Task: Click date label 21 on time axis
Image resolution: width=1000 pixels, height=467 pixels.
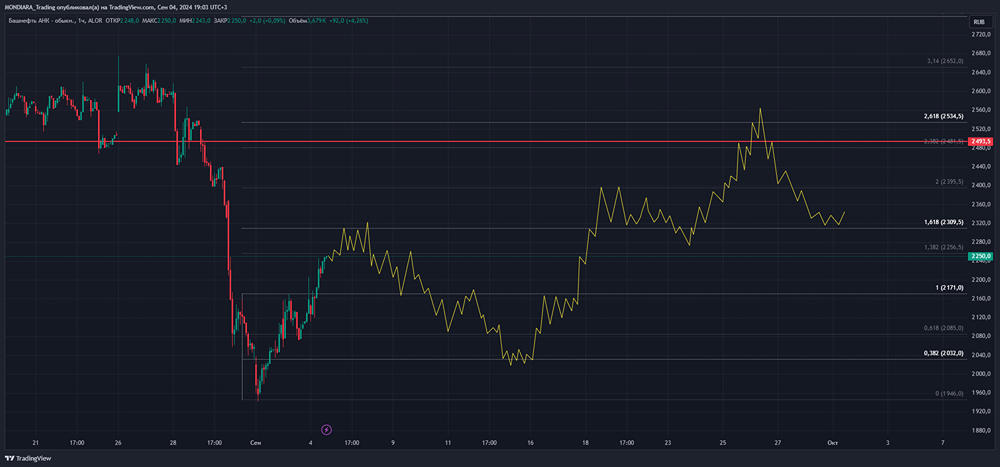Action: coord(36,442)
